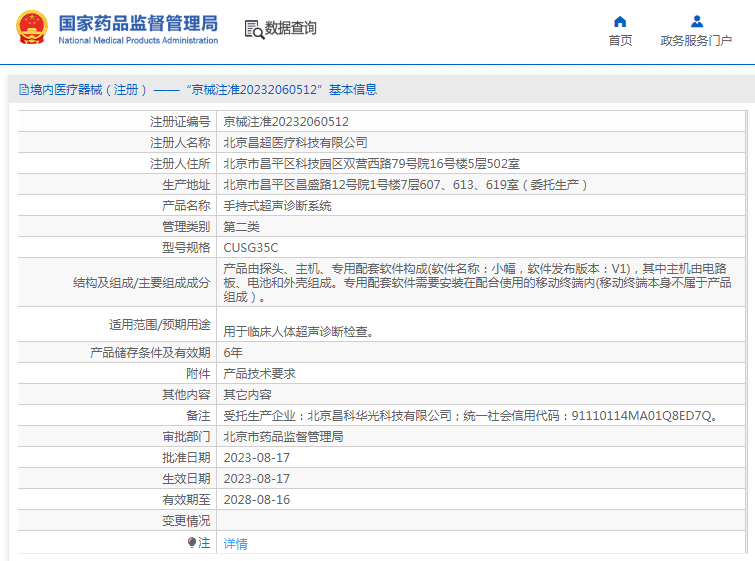Click the 国家药品监督管理局 site title
This screenshot has height=561, width=755.
pos(138,22)
